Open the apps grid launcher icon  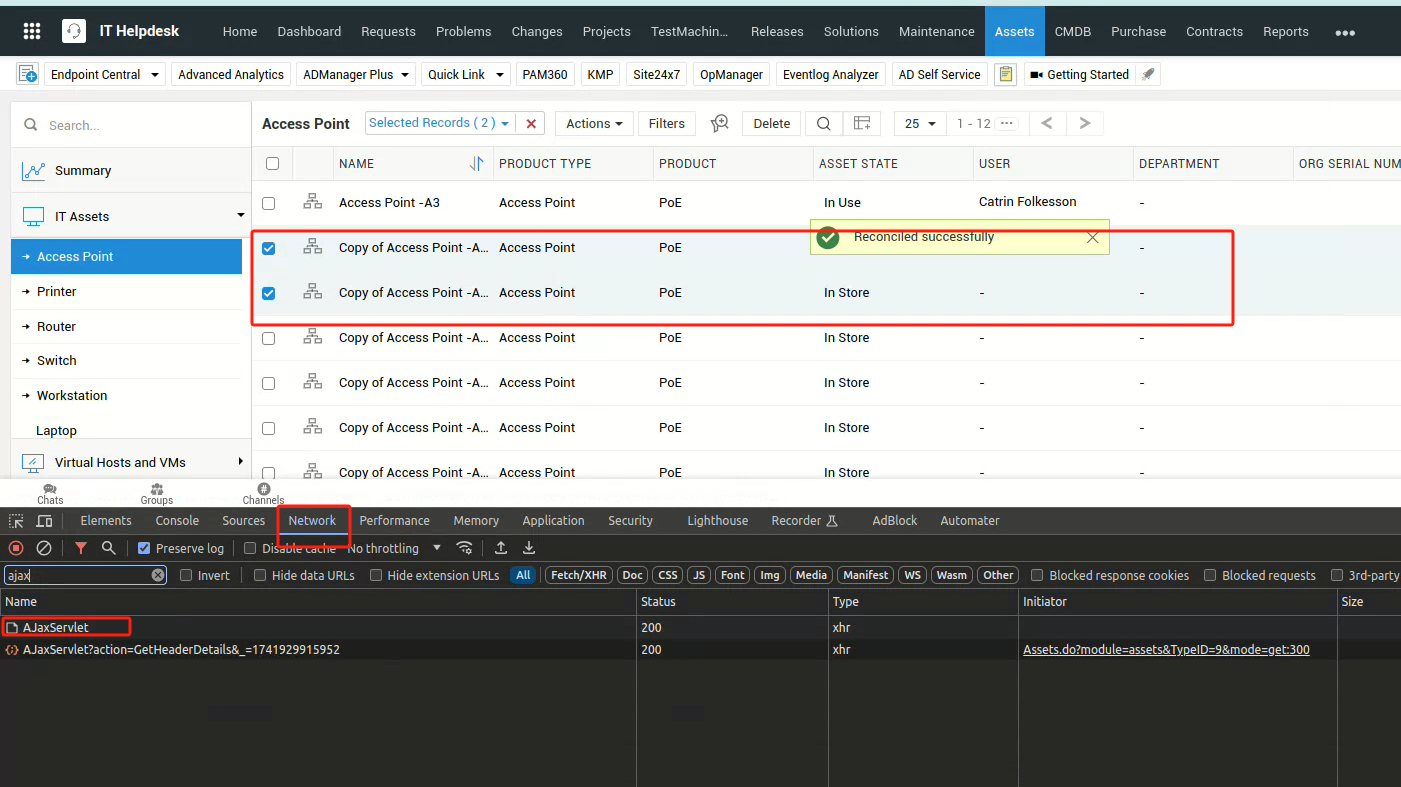pyautogui.click(x=32, y=31)
